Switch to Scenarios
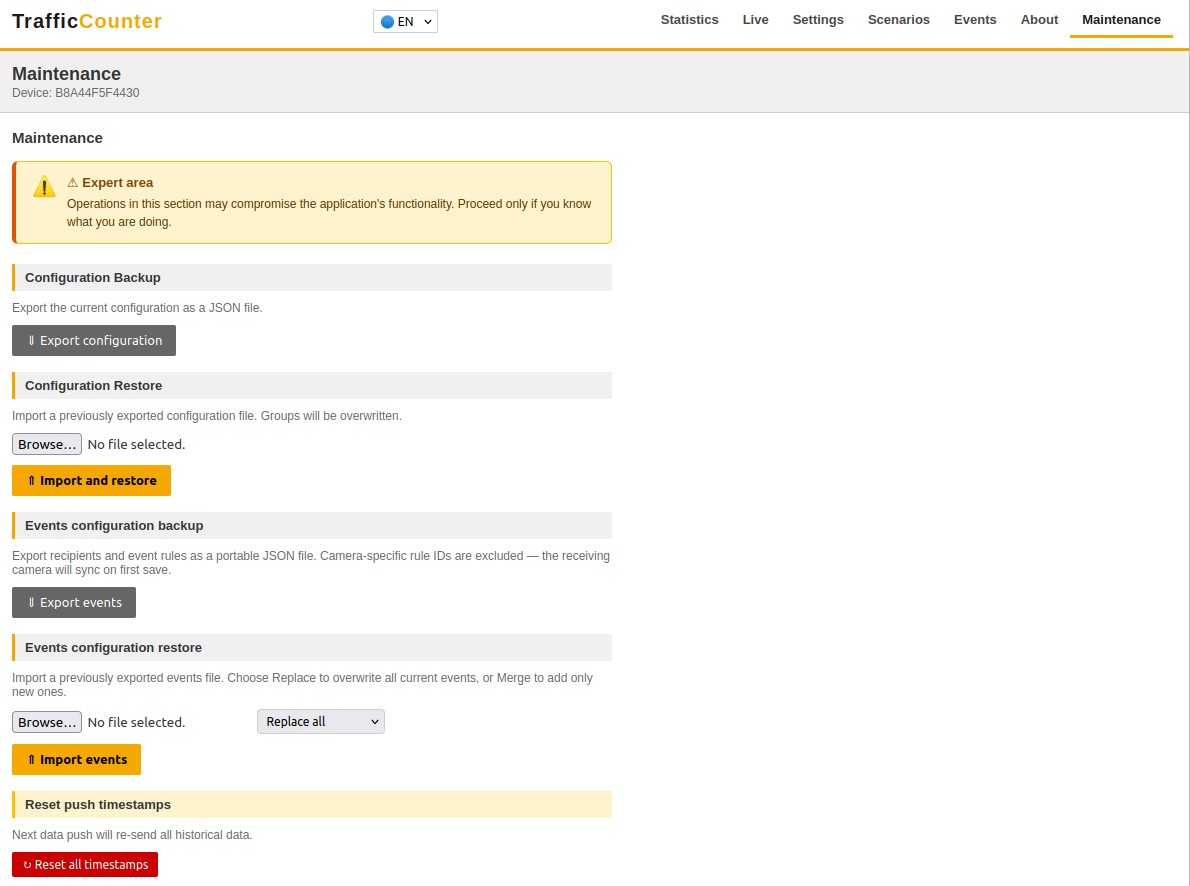Image resolution: width=1190 pixels, height=886 pixels. click(x=899, y=20)
